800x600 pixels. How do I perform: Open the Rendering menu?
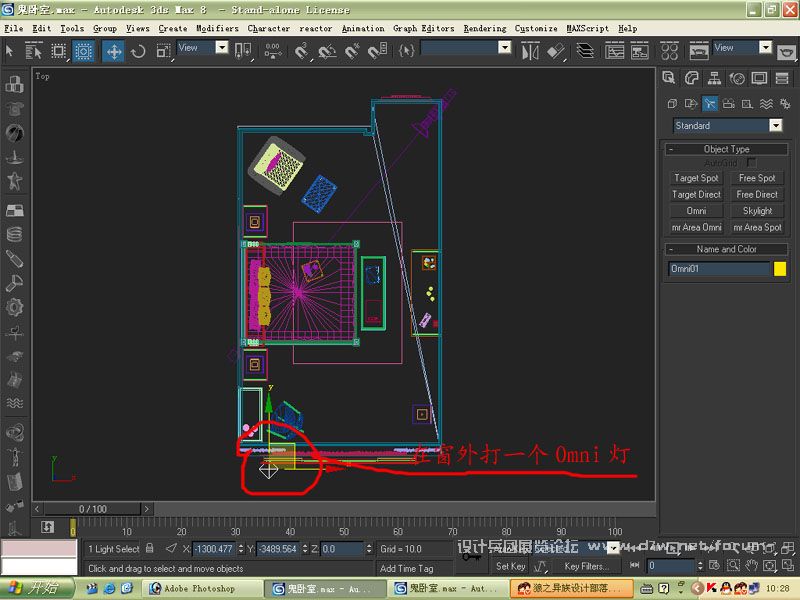[x=485, y=29]
